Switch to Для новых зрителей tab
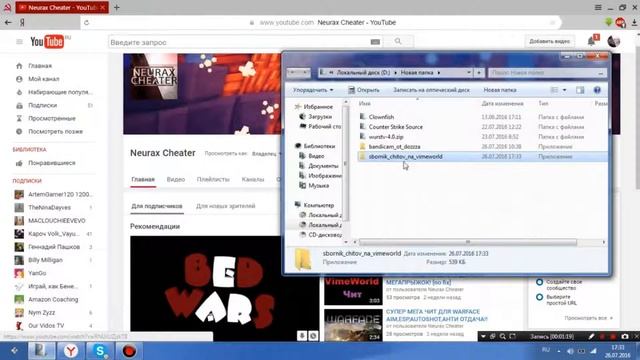640x360 pixels. pos(225,206)
